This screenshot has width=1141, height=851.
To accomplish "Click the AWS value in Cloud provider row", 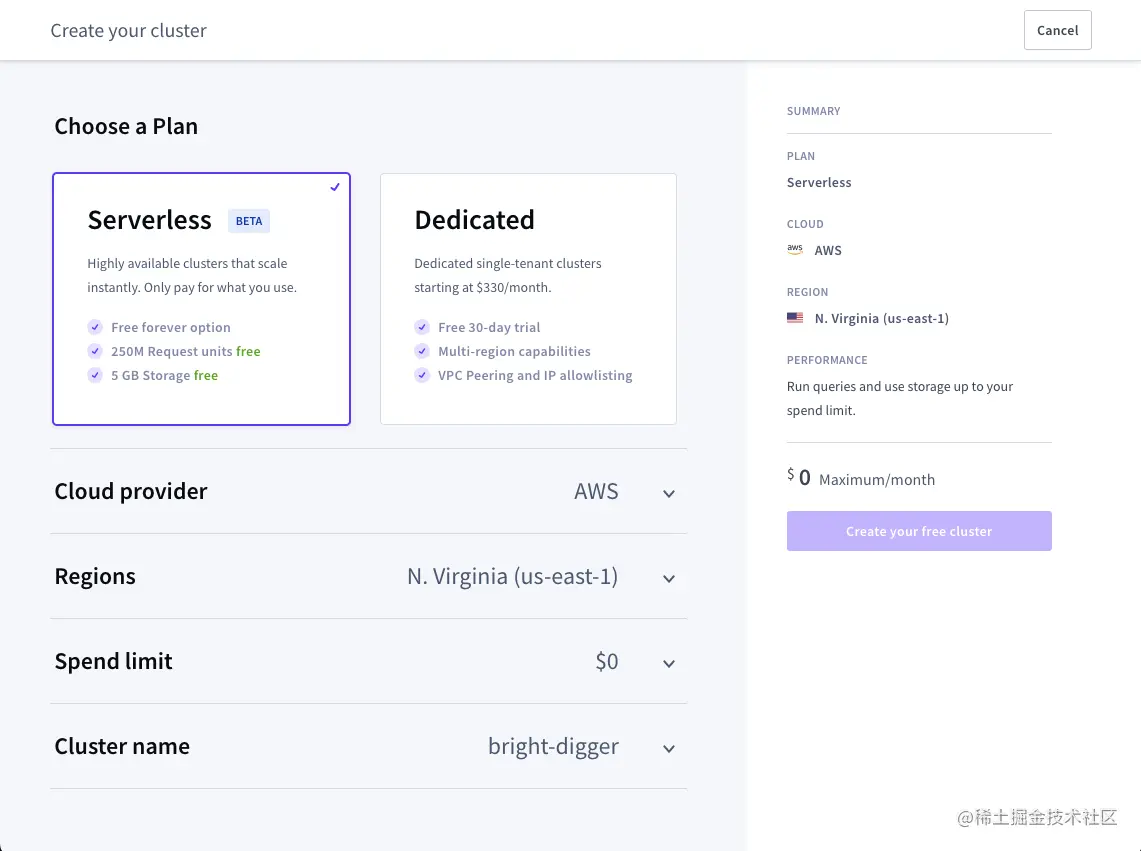I will (x=597, y=491).
